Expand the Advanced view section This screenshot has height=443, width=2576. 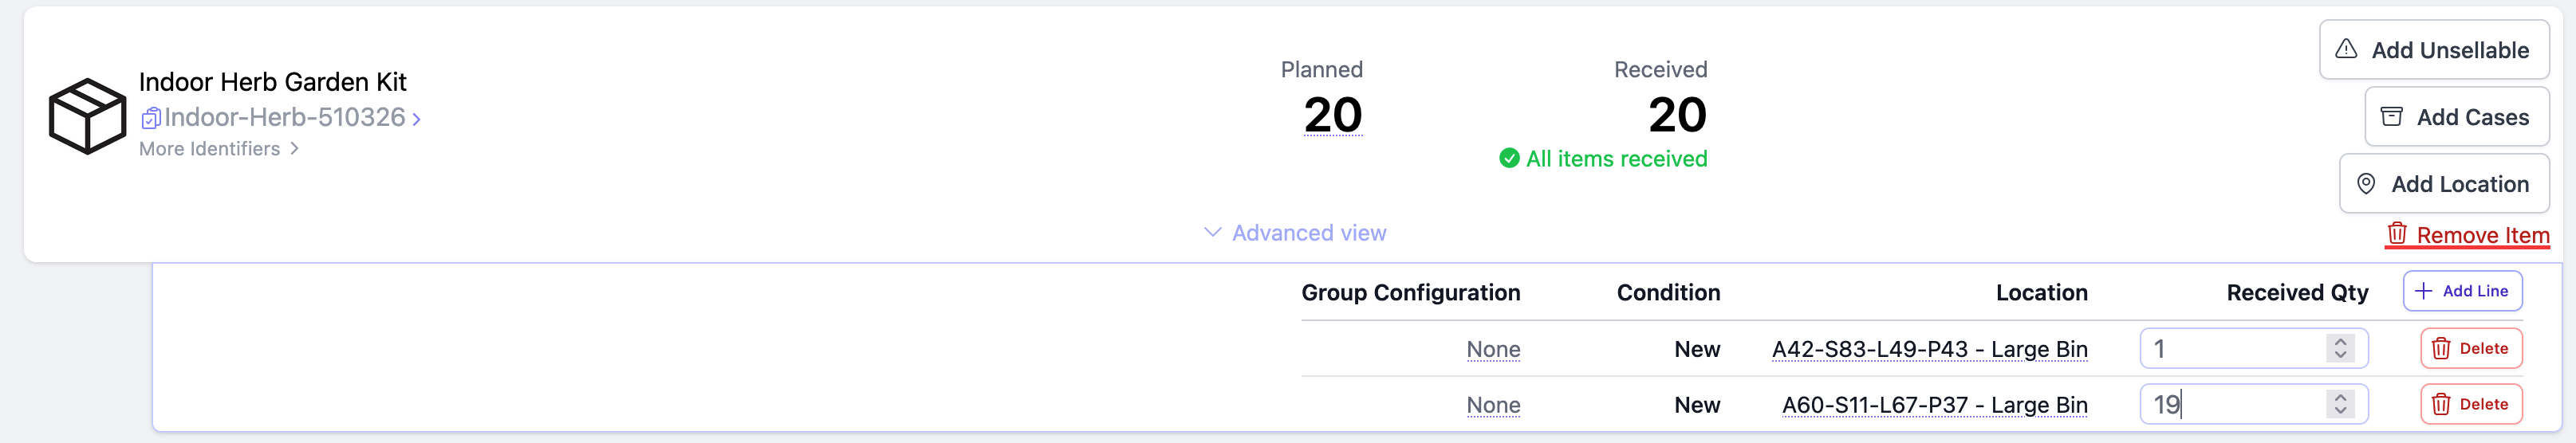(x=1294, y=233)
